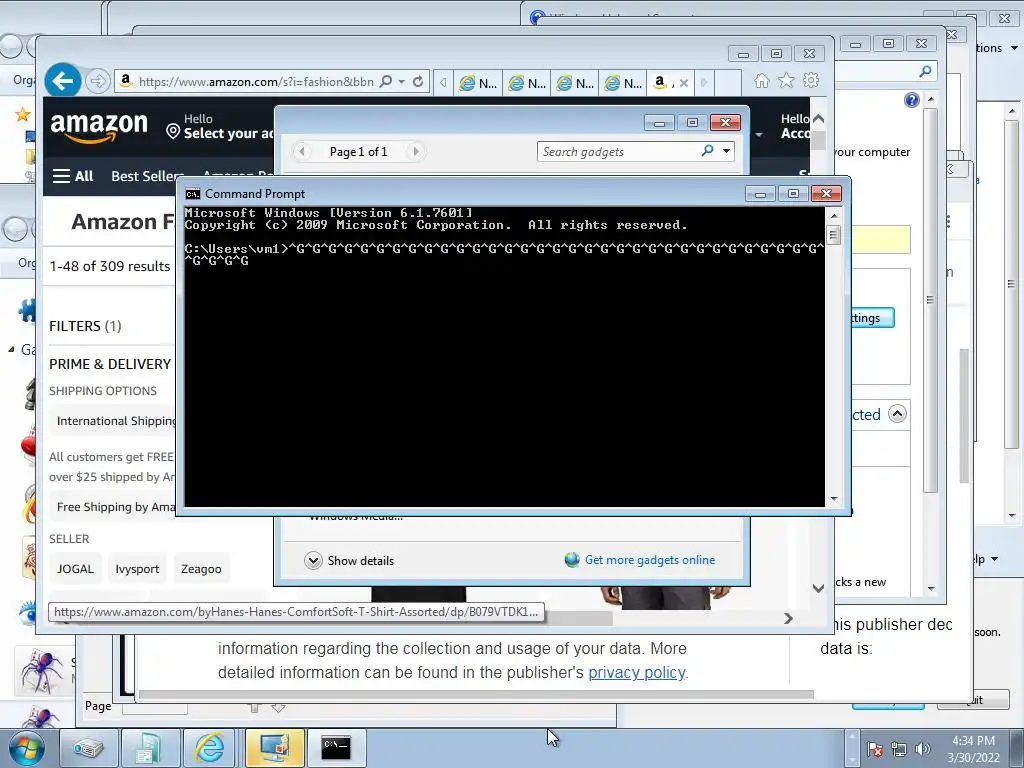Close the Amazon tab with its X
Image resolution: width=1024 pixels, height=768 pixels.
click(684, 83)
